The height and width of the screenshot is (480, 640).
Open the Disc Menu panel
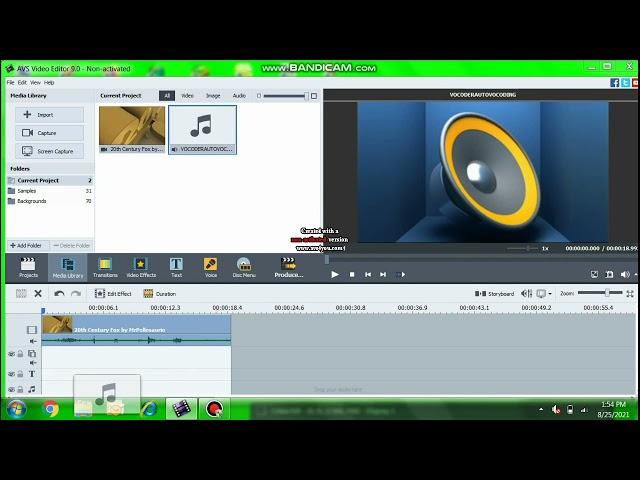click(244, 267)
